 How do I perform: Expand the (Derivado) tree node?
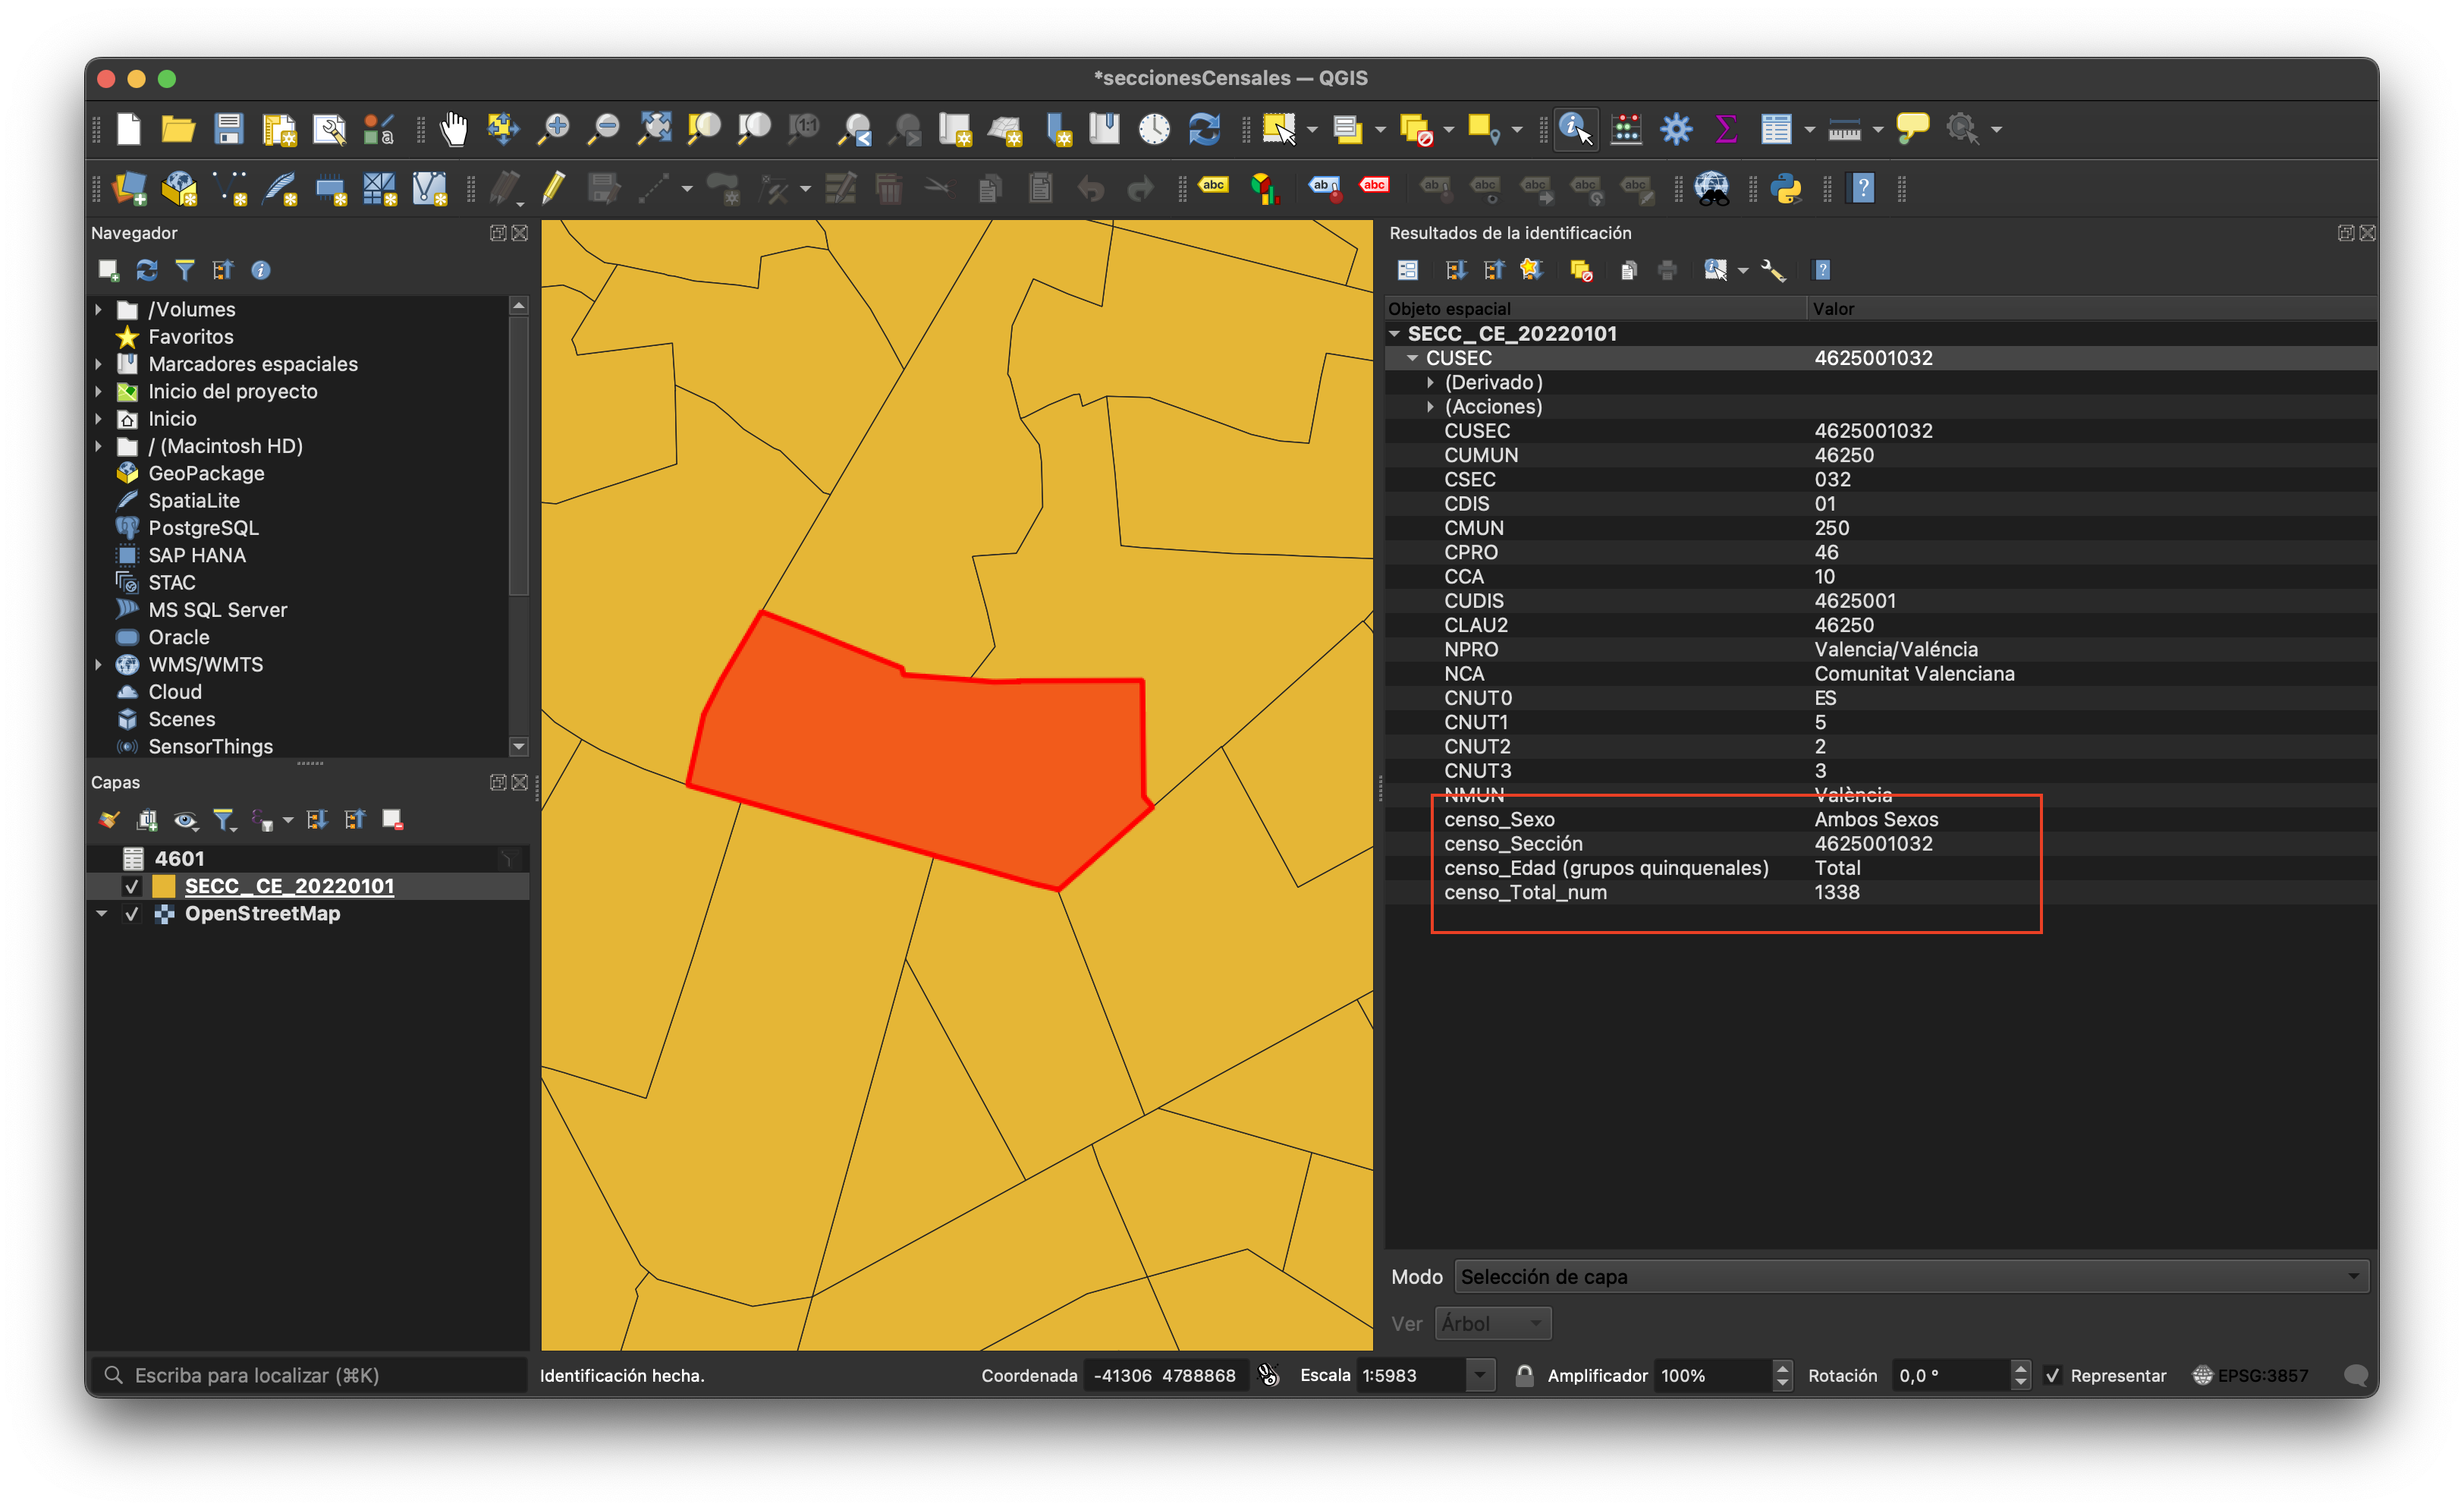click(x=1430, y=382)
